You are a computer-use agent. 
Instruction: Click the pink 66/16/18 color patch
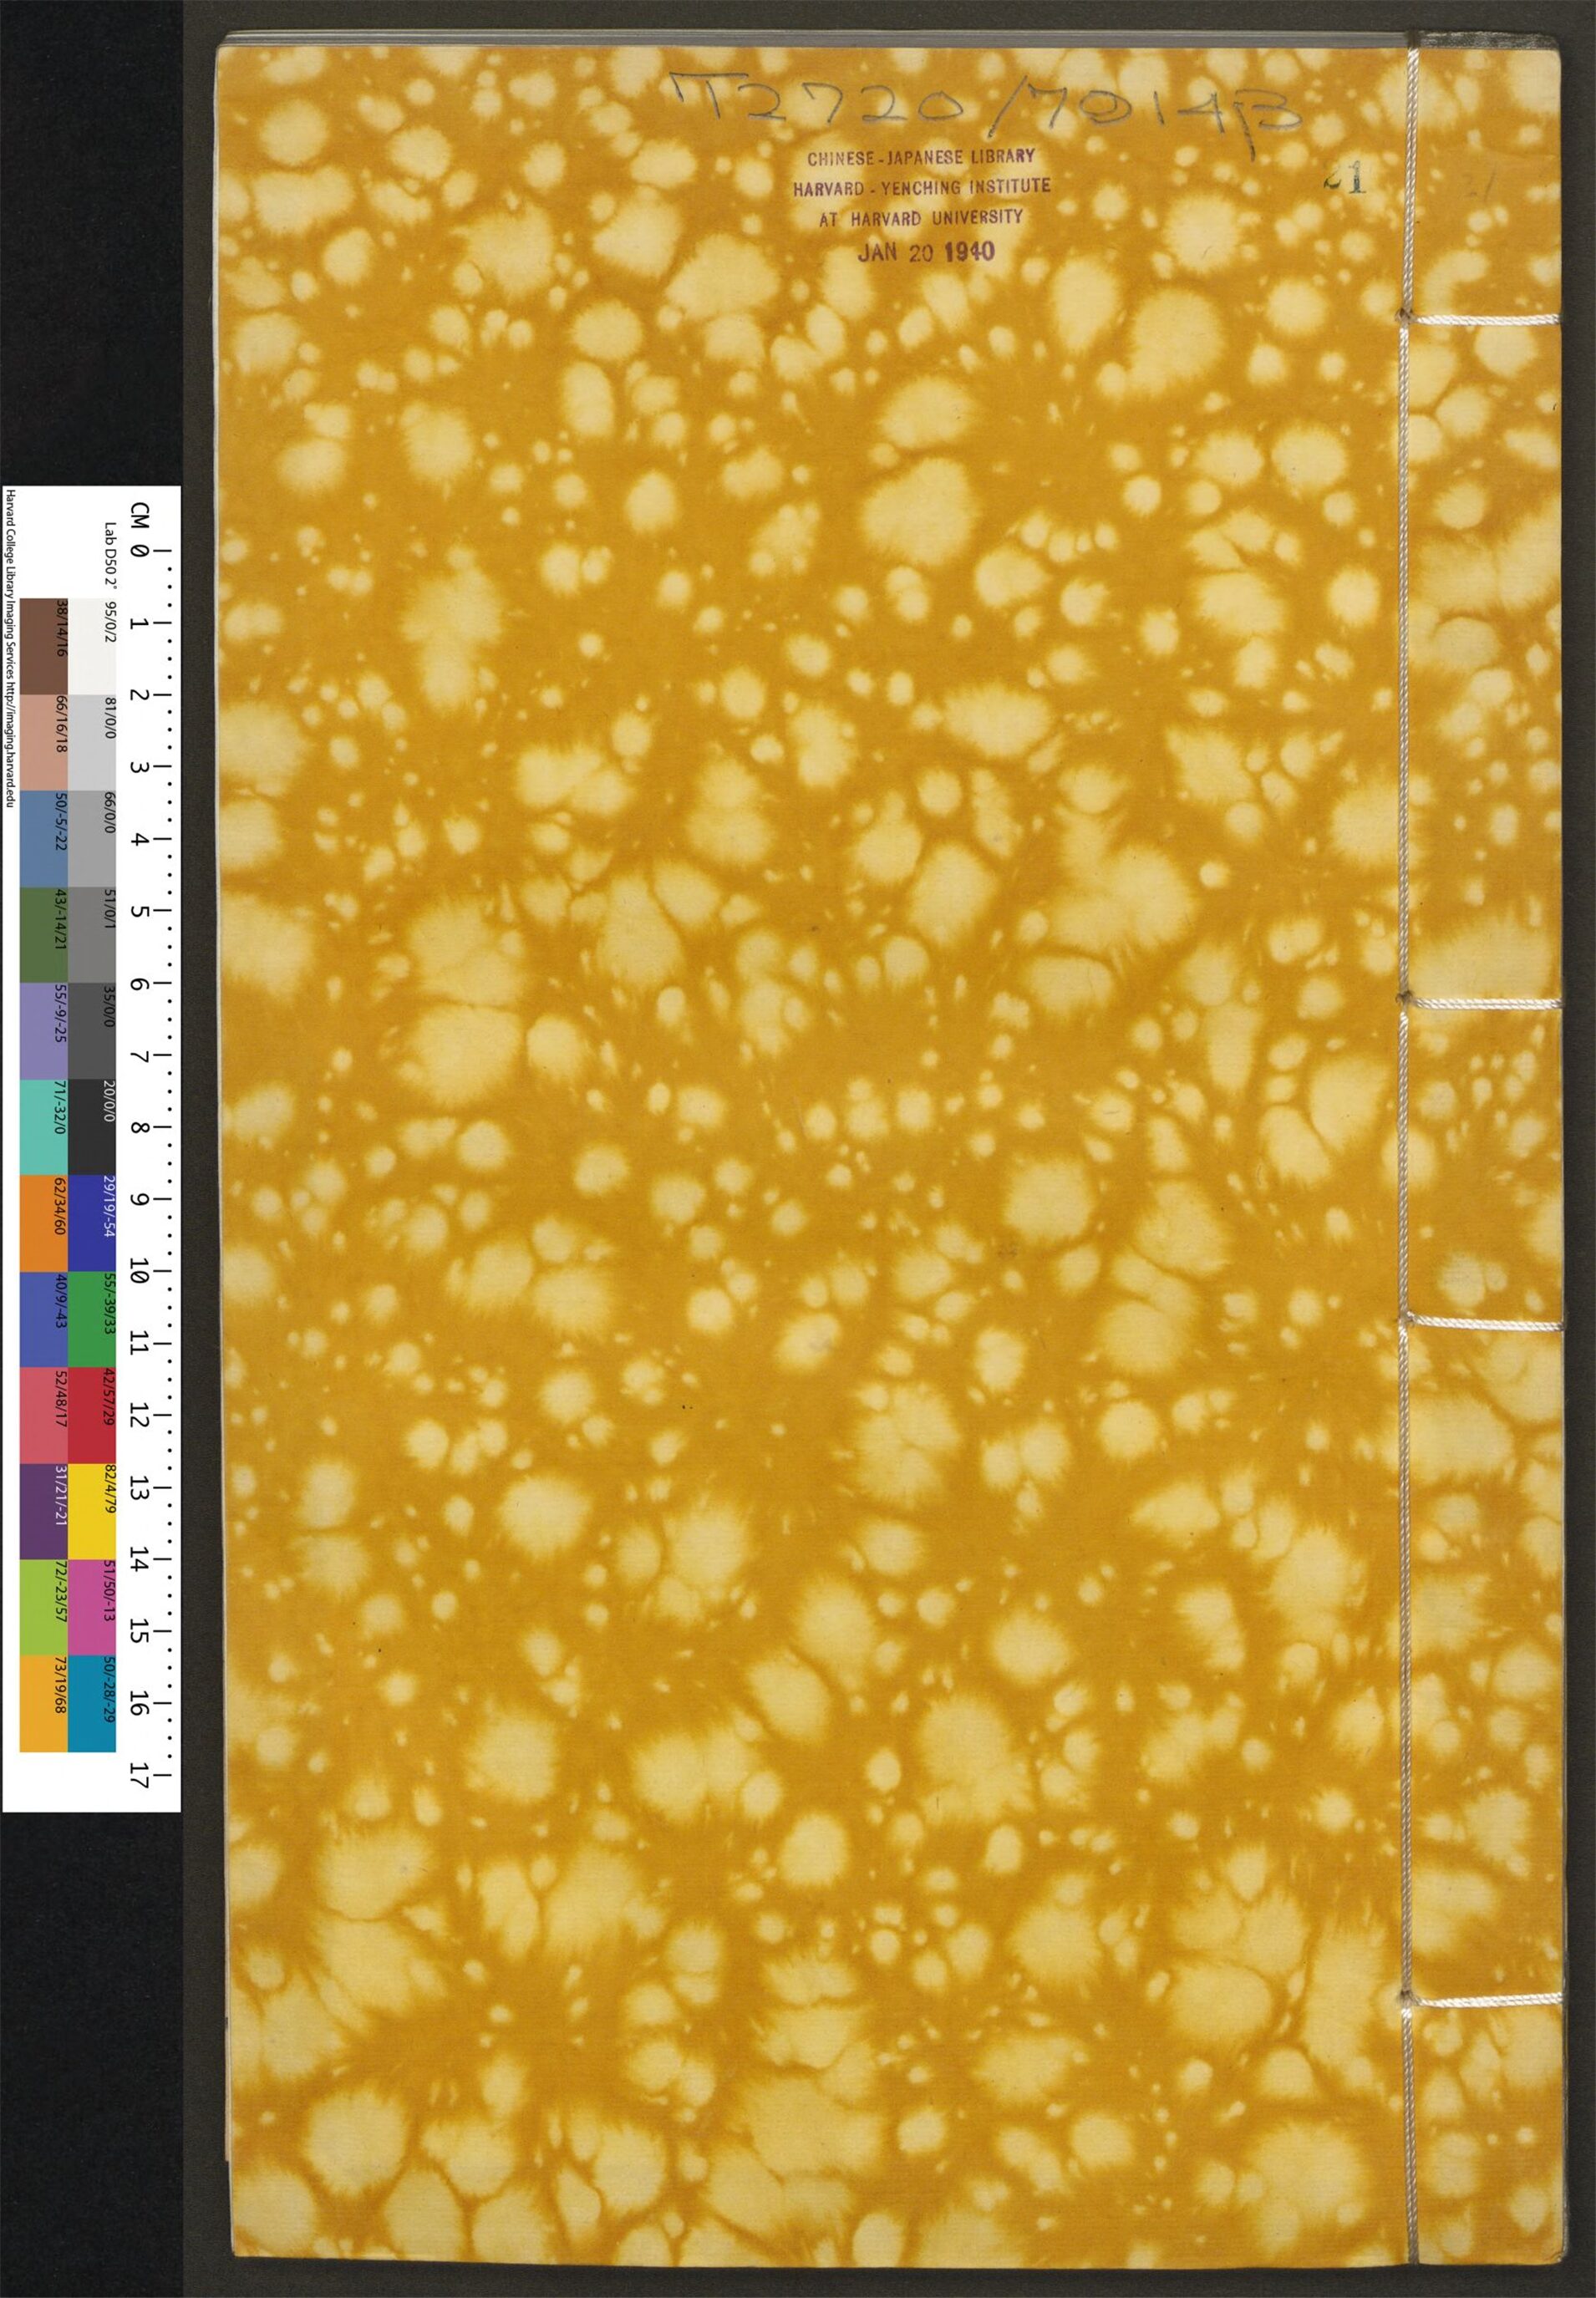[x=44, y=742]
